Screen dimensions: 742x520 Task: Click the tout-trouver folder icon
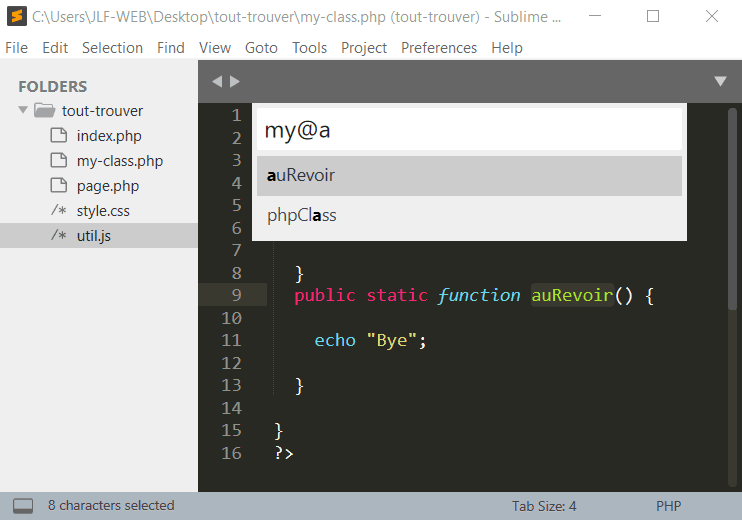click(44, 110)
